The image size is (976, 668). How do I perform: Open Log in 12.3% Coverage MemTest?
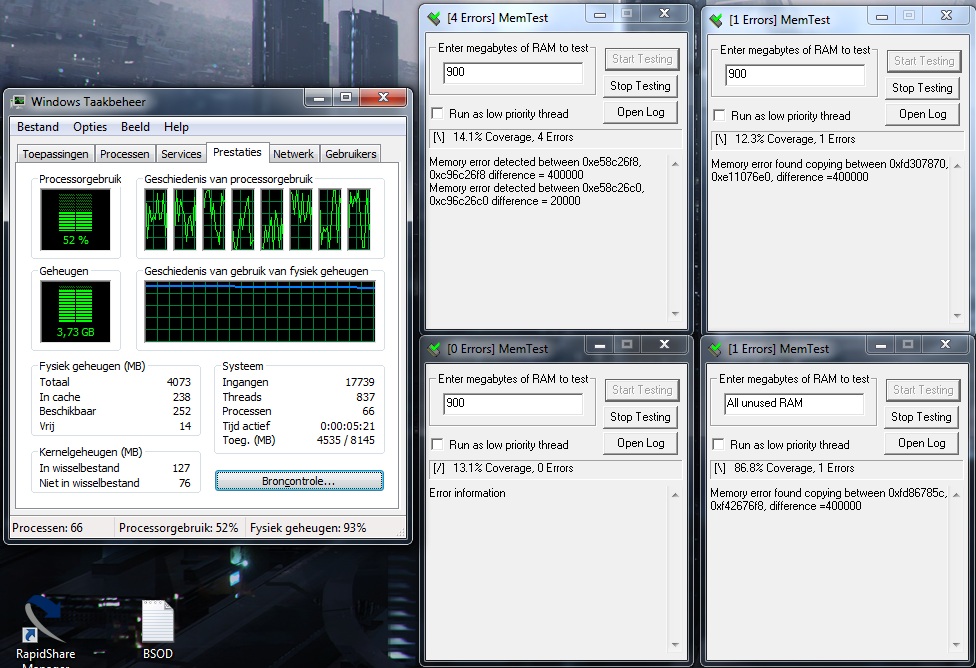click(x=922, y=114)
